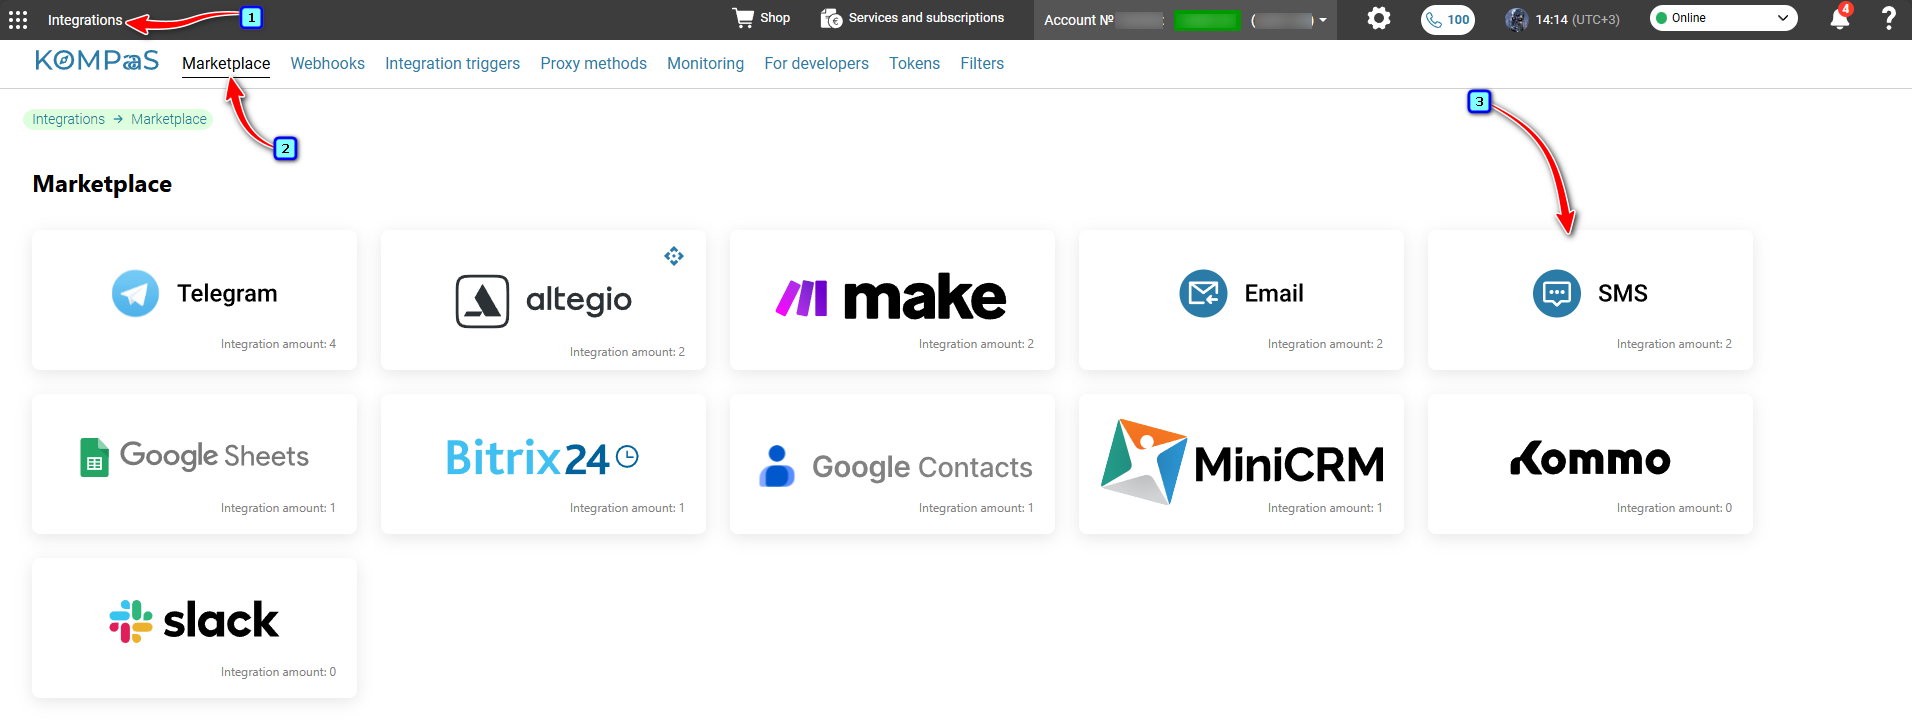
Task: Open the Online status dropdown
Action: tap(1723, 18)
